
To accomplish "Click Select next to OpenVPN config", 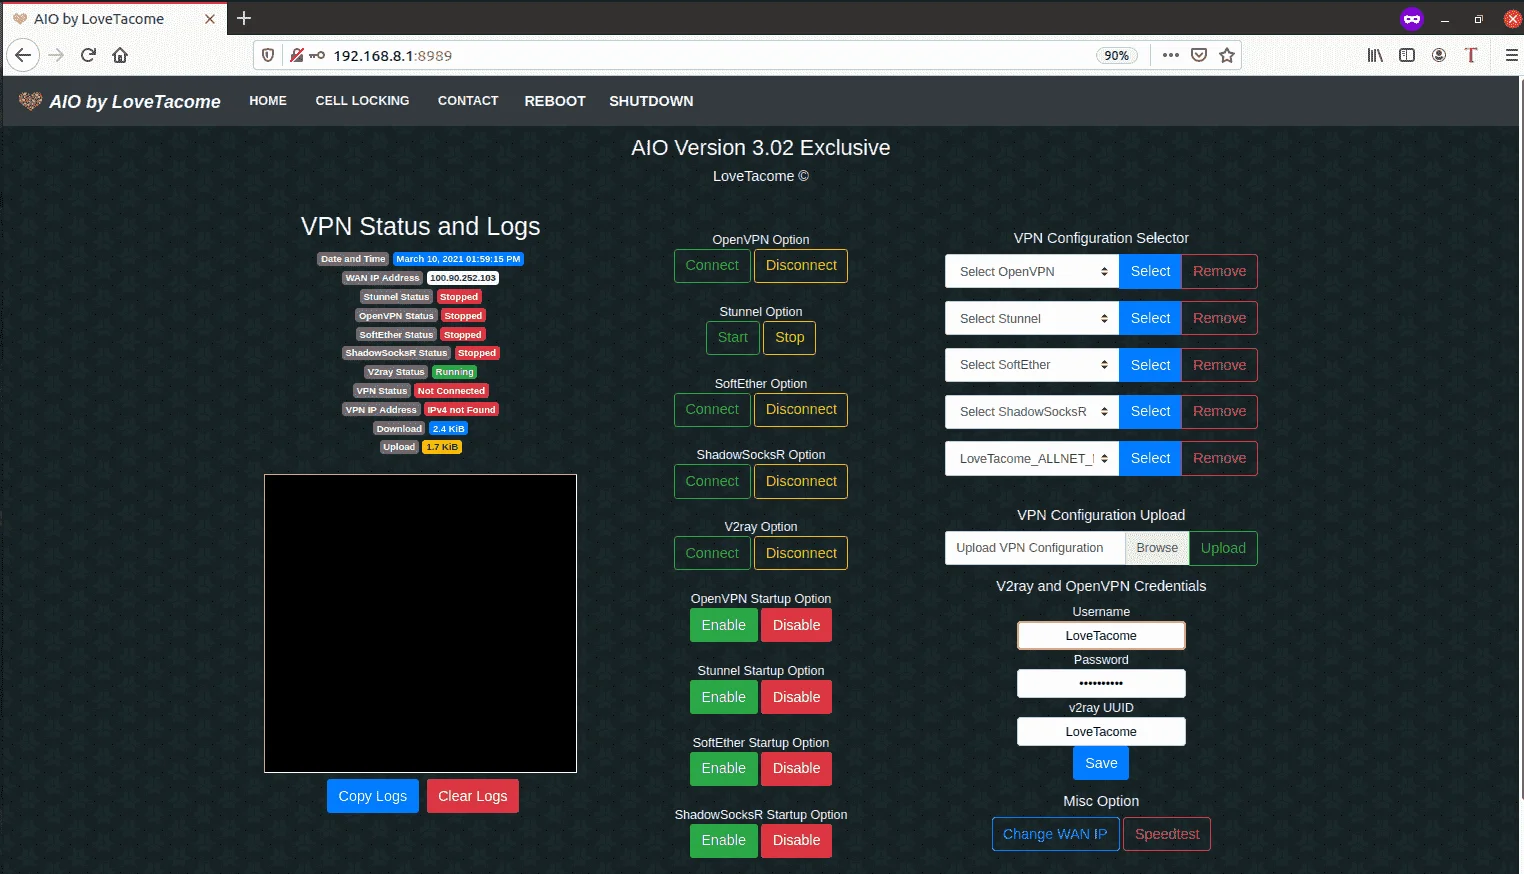I will point(1150,271).
